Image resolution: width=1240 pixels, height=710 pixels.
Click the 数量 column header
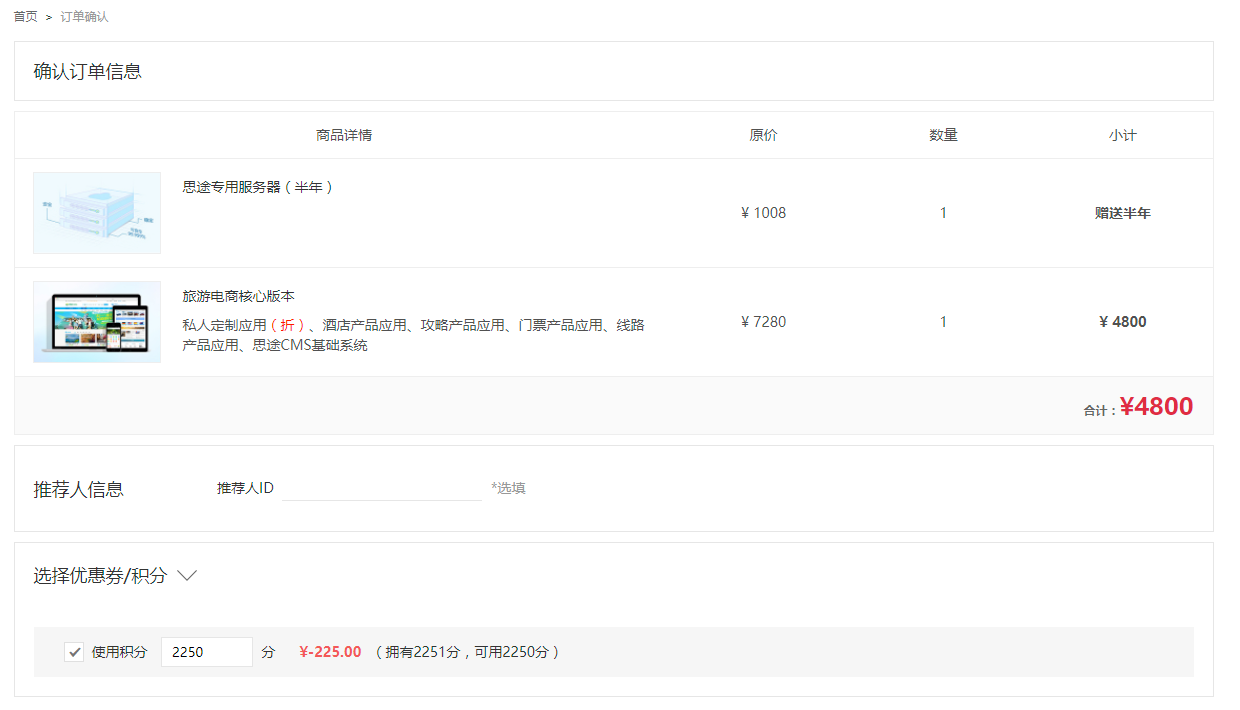tap(943, 135)
